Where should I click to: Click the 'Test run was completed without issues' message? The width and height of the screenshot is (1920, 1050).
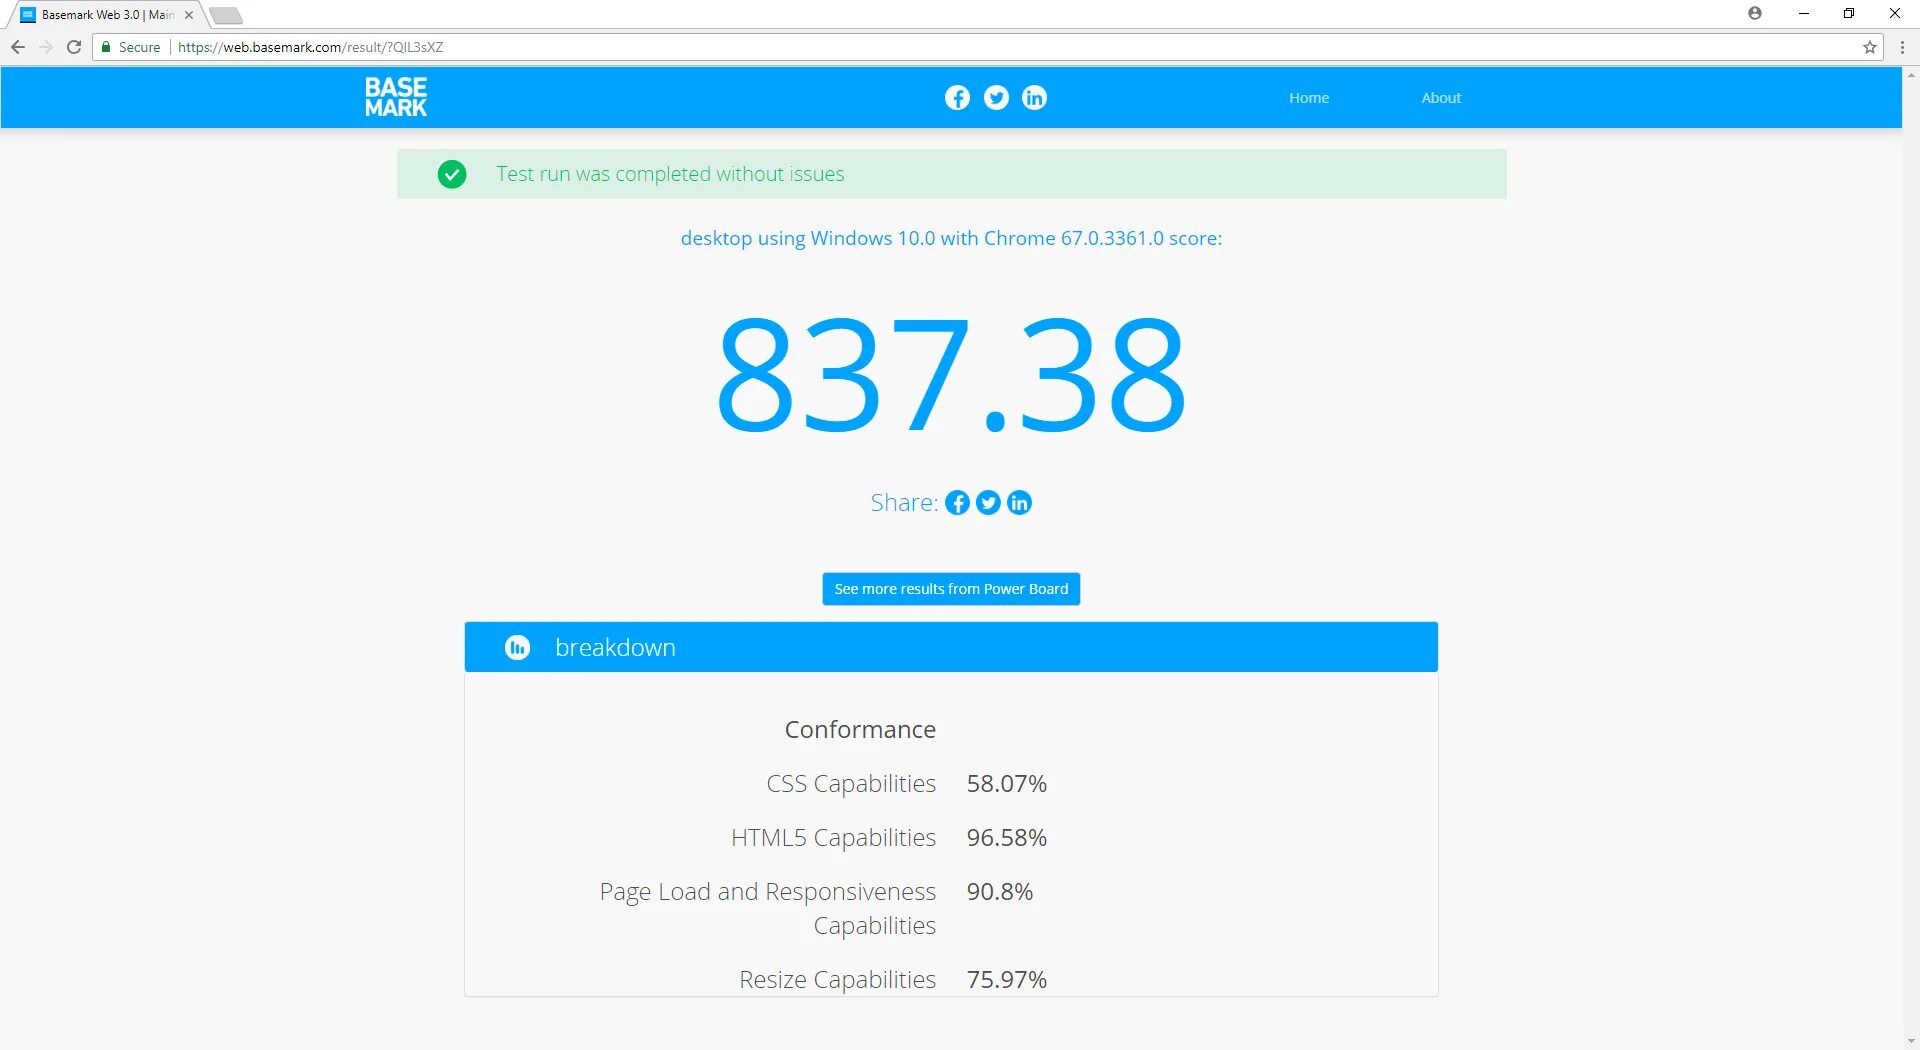point(670,174)
